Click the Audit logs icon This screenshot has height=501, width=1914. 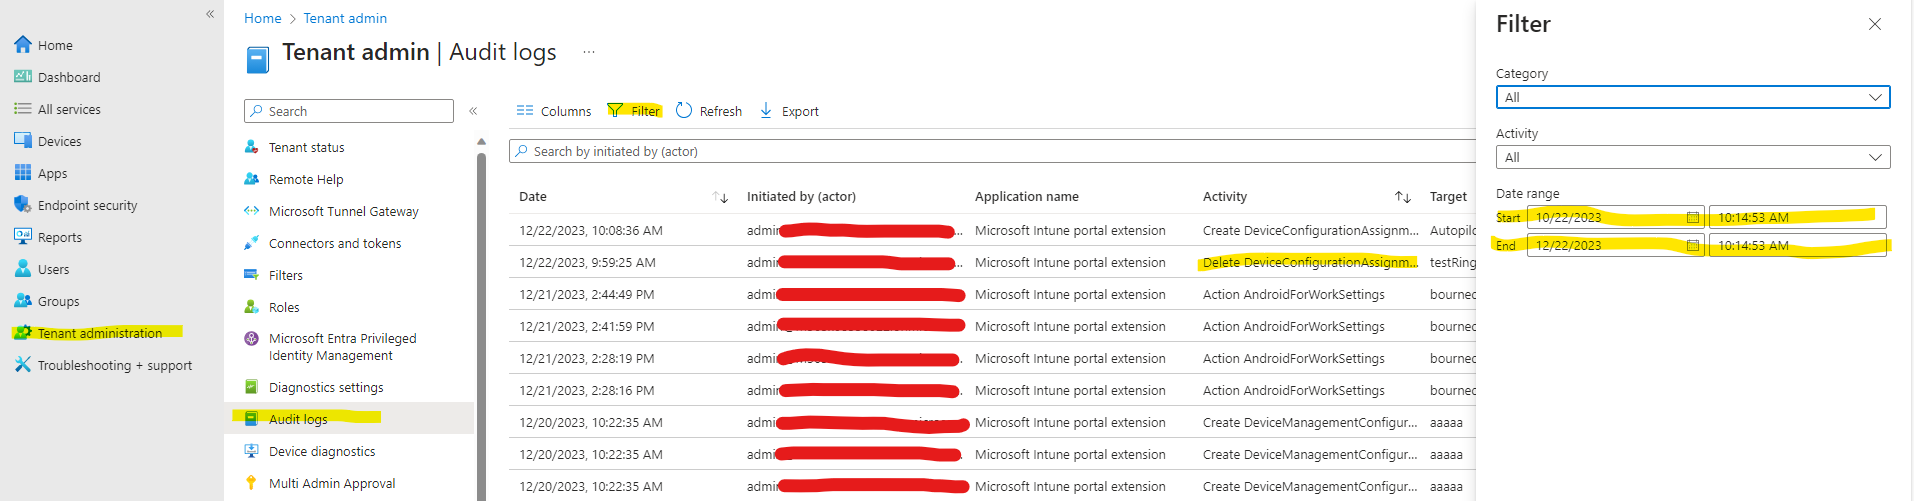252,419
